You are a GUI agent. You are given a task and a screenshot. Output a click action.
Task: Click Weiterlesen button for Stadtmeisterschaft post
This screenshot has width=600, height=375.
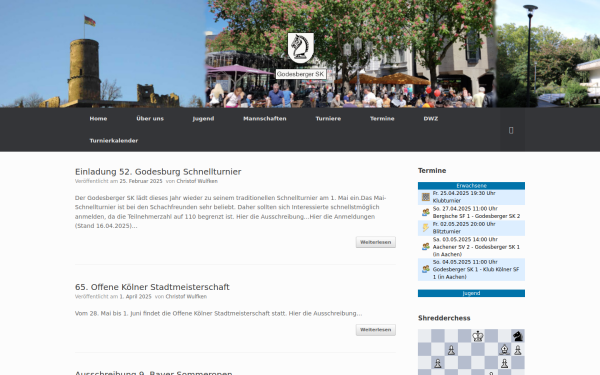tap(376, 330)
